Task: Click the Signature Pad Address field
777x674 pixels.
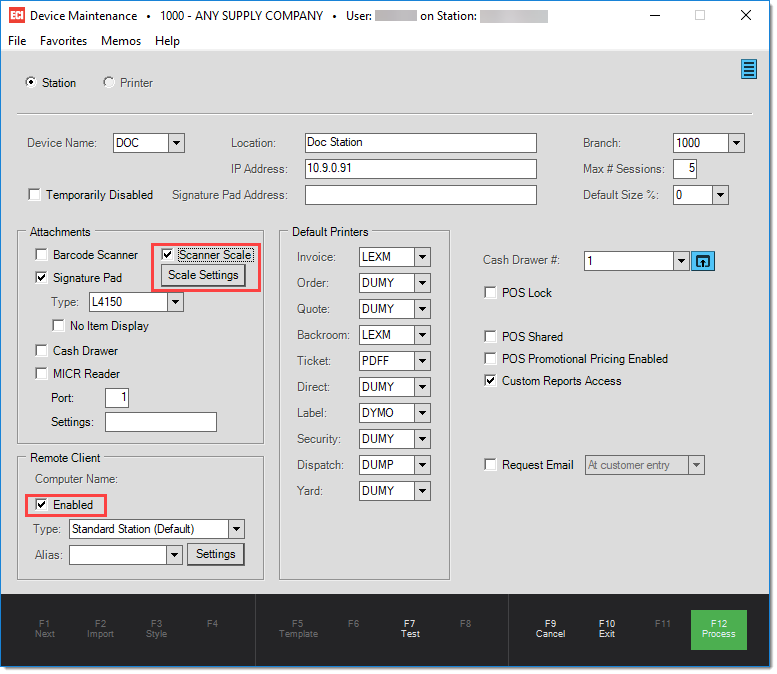Action: point(423,196)
